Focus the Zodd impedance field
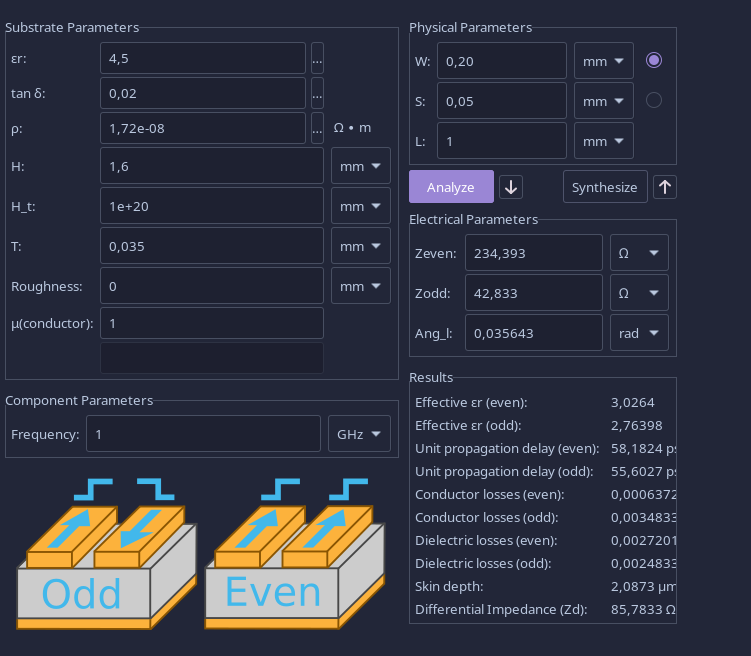Viewport: 751px width, 656px height. tap(535, 293)
